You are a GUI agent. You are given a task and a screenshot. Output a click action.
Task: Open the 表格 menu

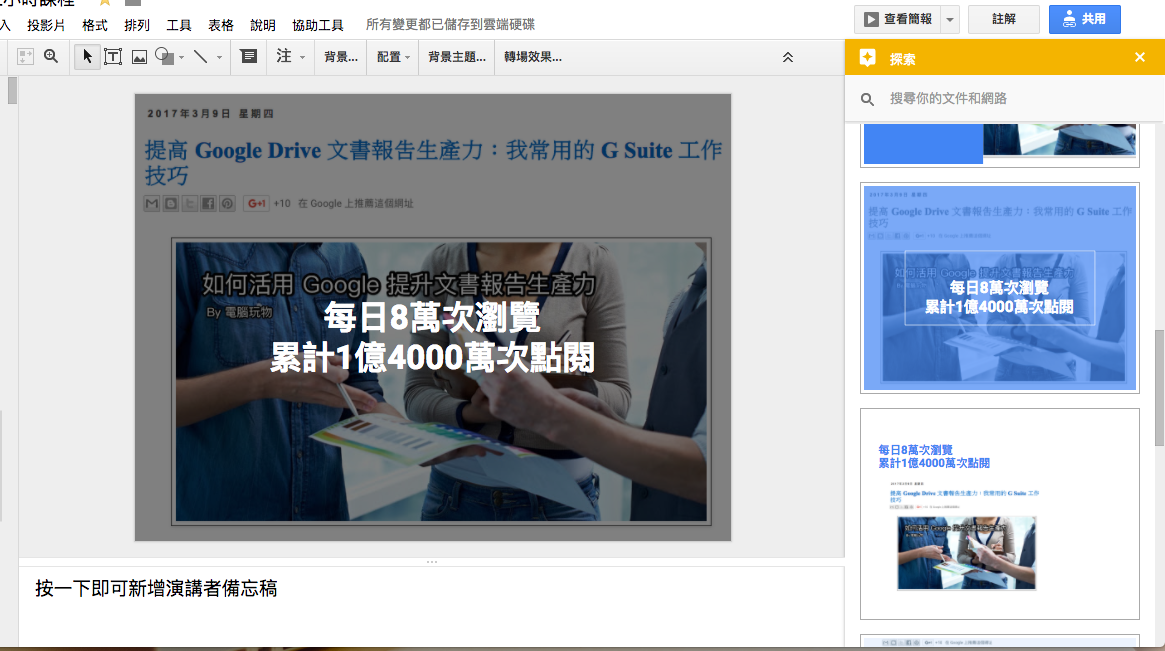point(221,25)
